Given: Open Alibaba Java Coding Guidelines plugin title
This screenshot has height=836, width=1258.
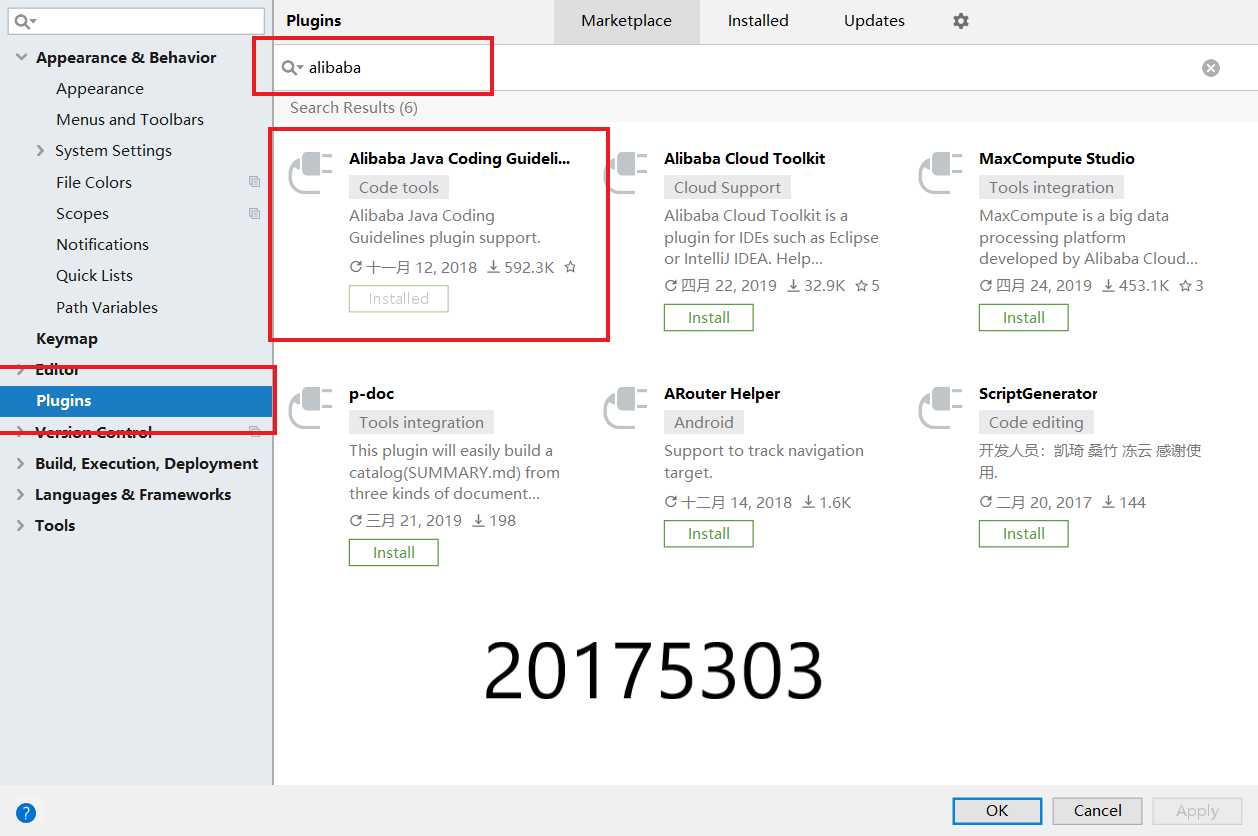Looking at the screenshot, I should coord(460,159).
